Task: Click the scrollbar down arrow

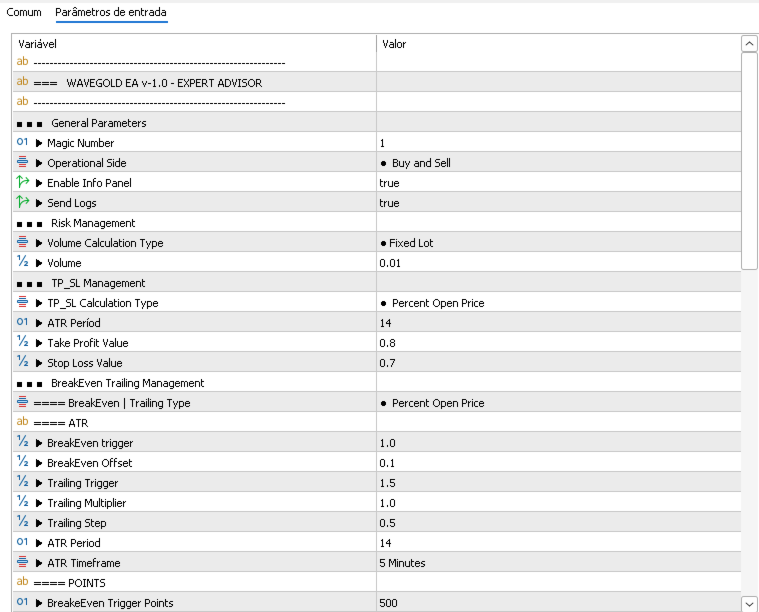Action: [x=749, y=602]
